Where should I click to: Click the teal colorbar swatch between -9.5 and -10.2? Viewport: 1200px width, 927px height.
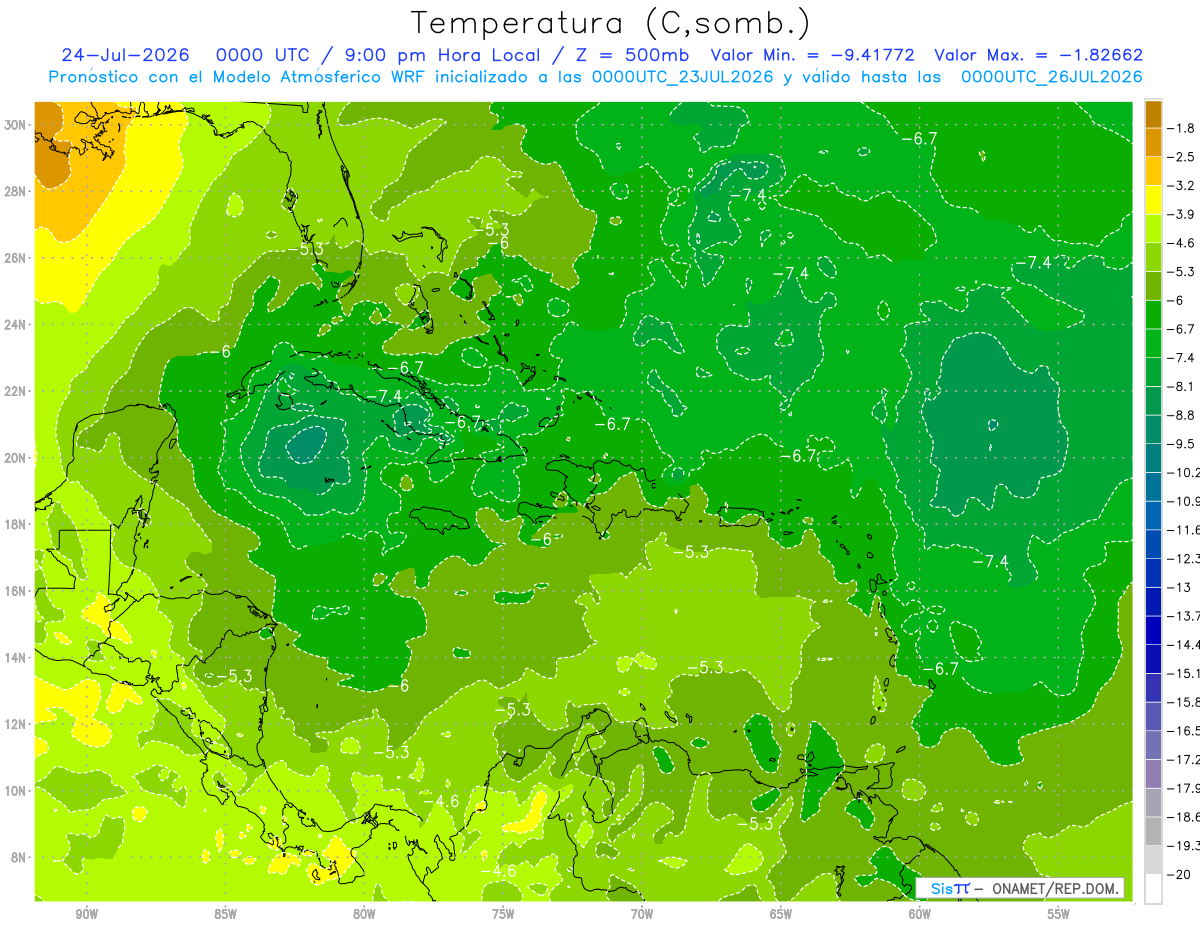1153,458
